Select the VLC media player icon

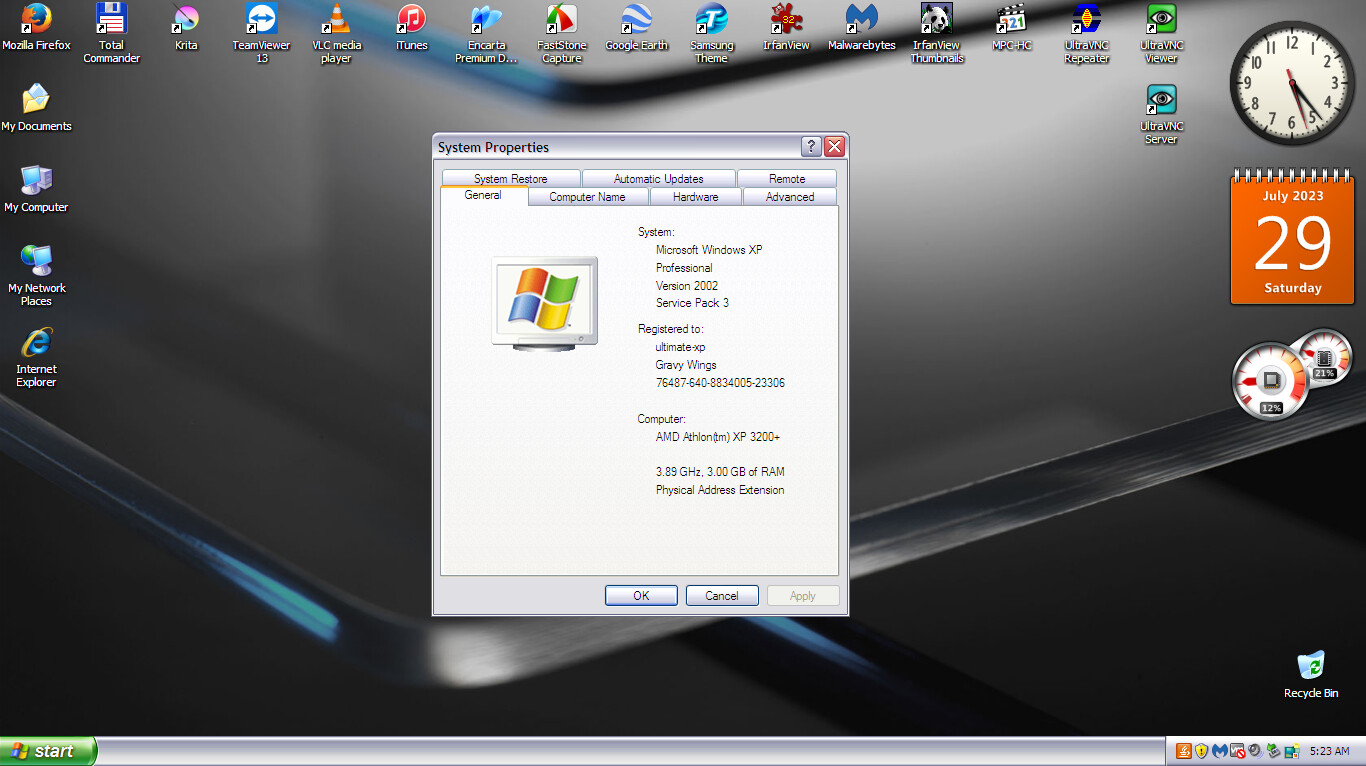(336, 20)
